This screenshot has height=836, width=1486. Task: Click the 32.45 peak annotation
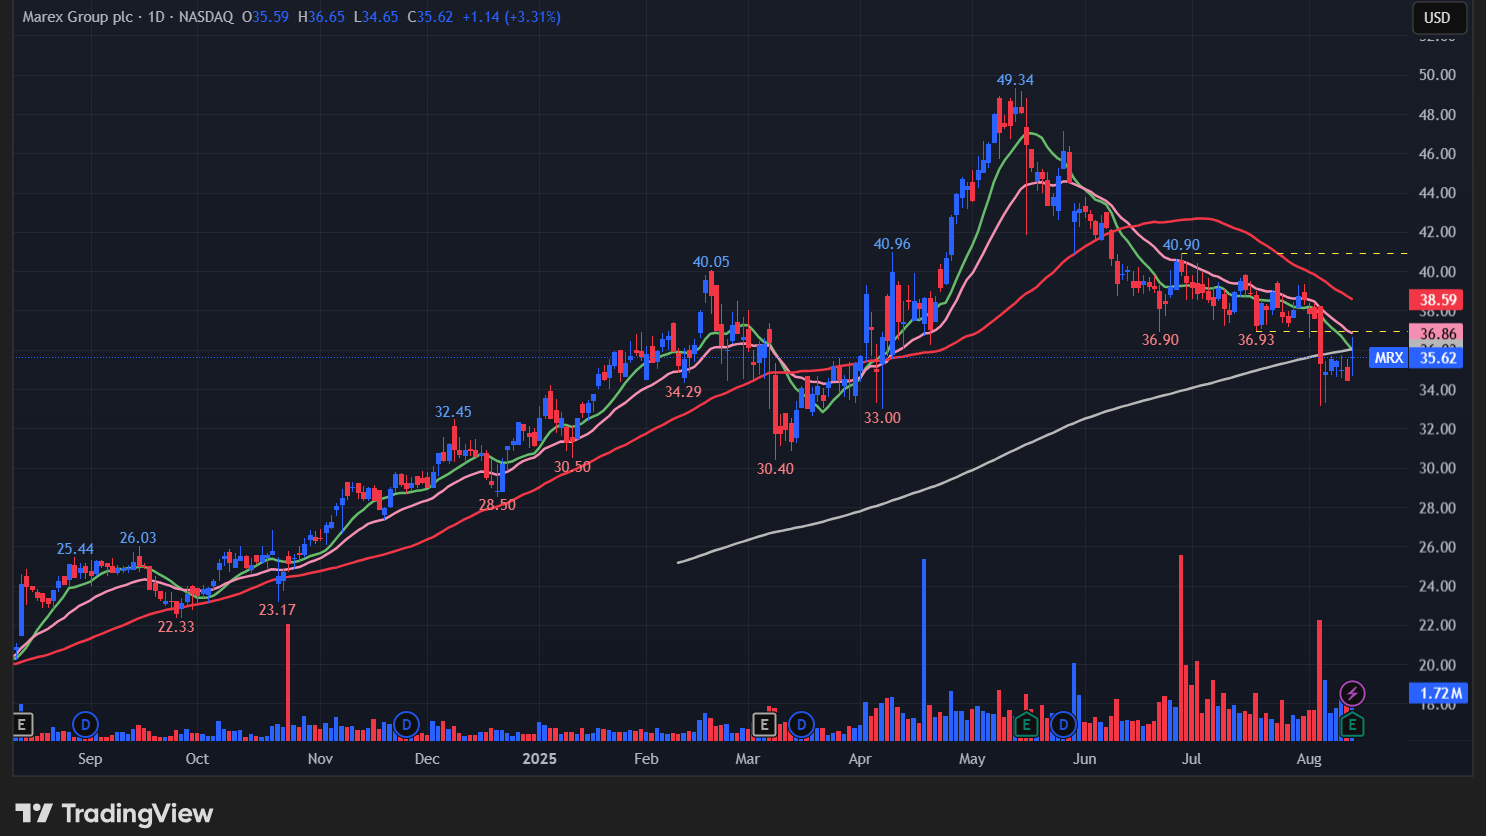click(x=453, y=412)
